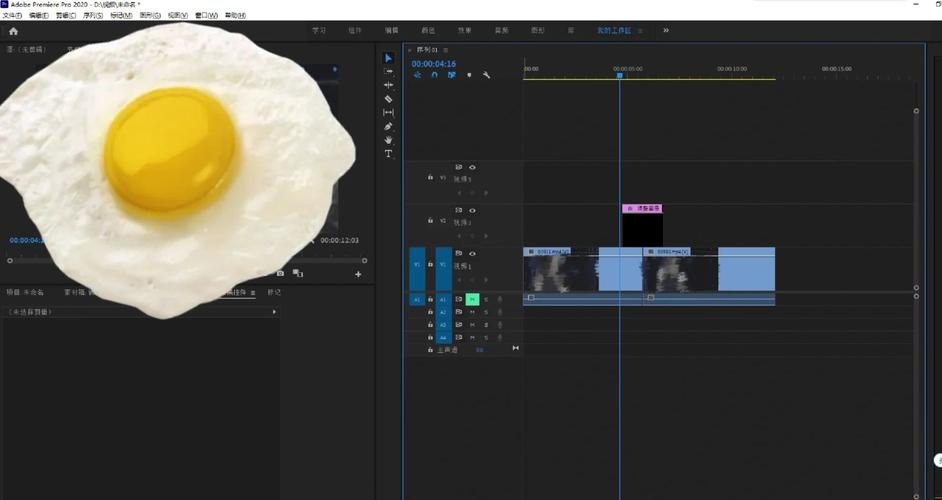This screenshot has height=500, width=942.
Task: Select the Hand tool
Action: coord(388,140)
